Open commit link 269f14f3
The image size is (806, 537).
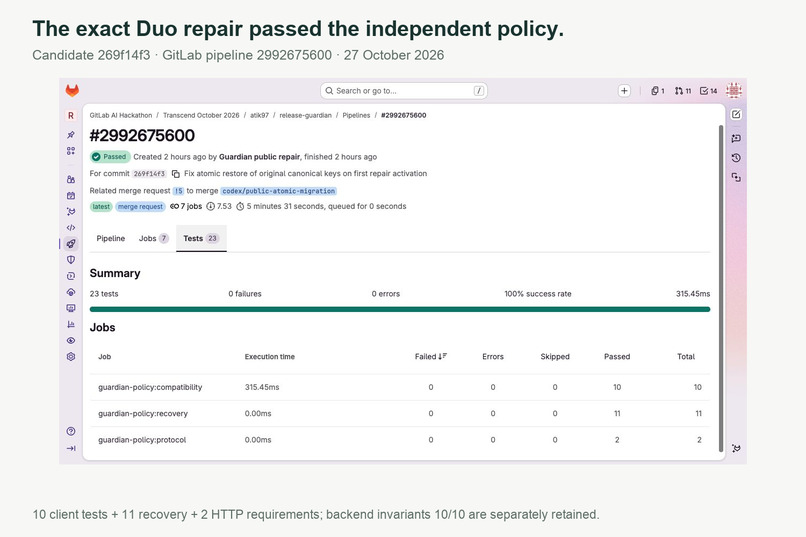tap(150, 174)
